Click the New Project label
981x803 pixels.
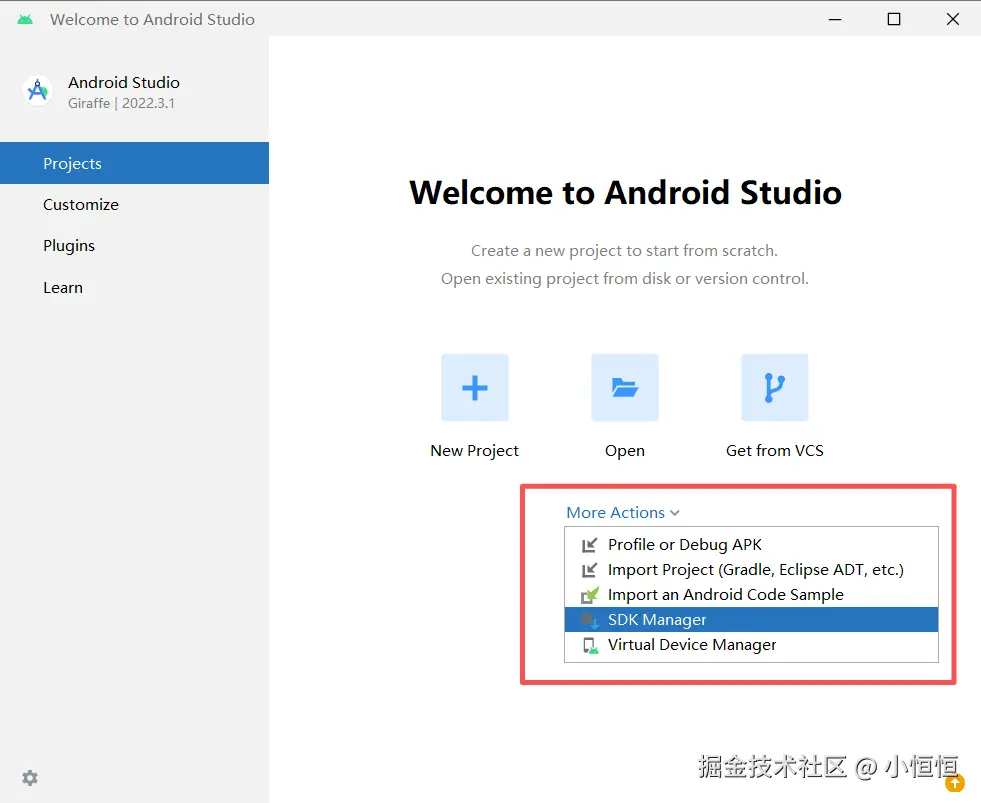475,451
